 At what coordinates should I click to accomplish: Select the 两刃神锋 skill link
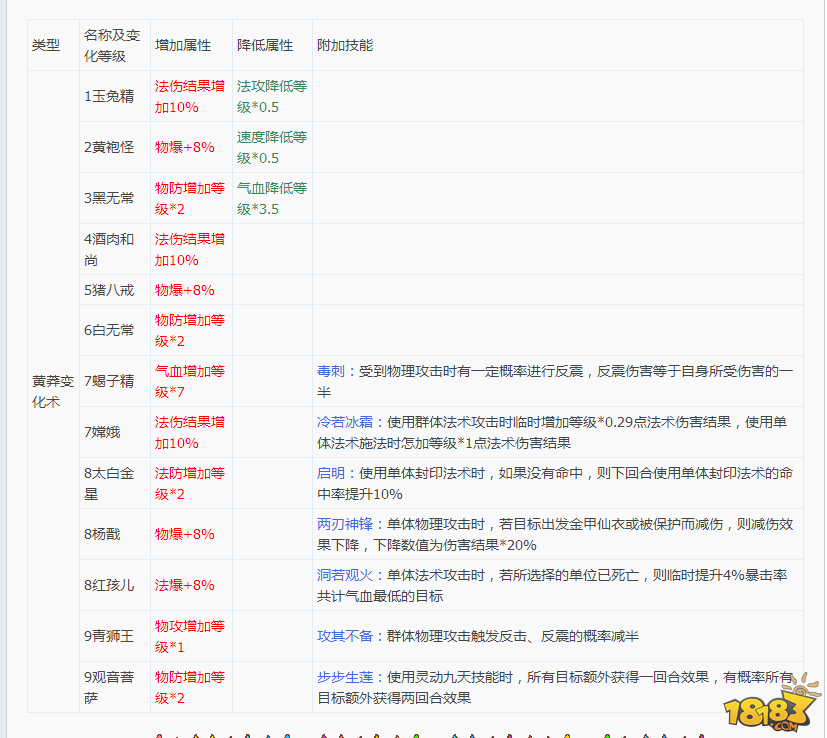tap(345, 524)
